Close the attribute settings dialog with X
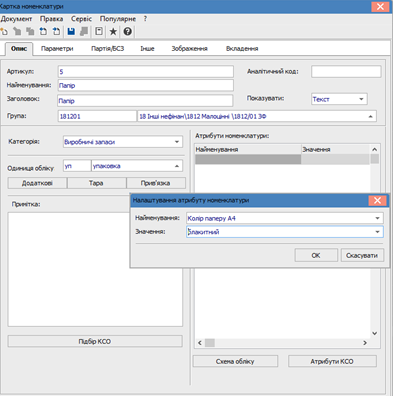393x396 pixels. point(377,200)
